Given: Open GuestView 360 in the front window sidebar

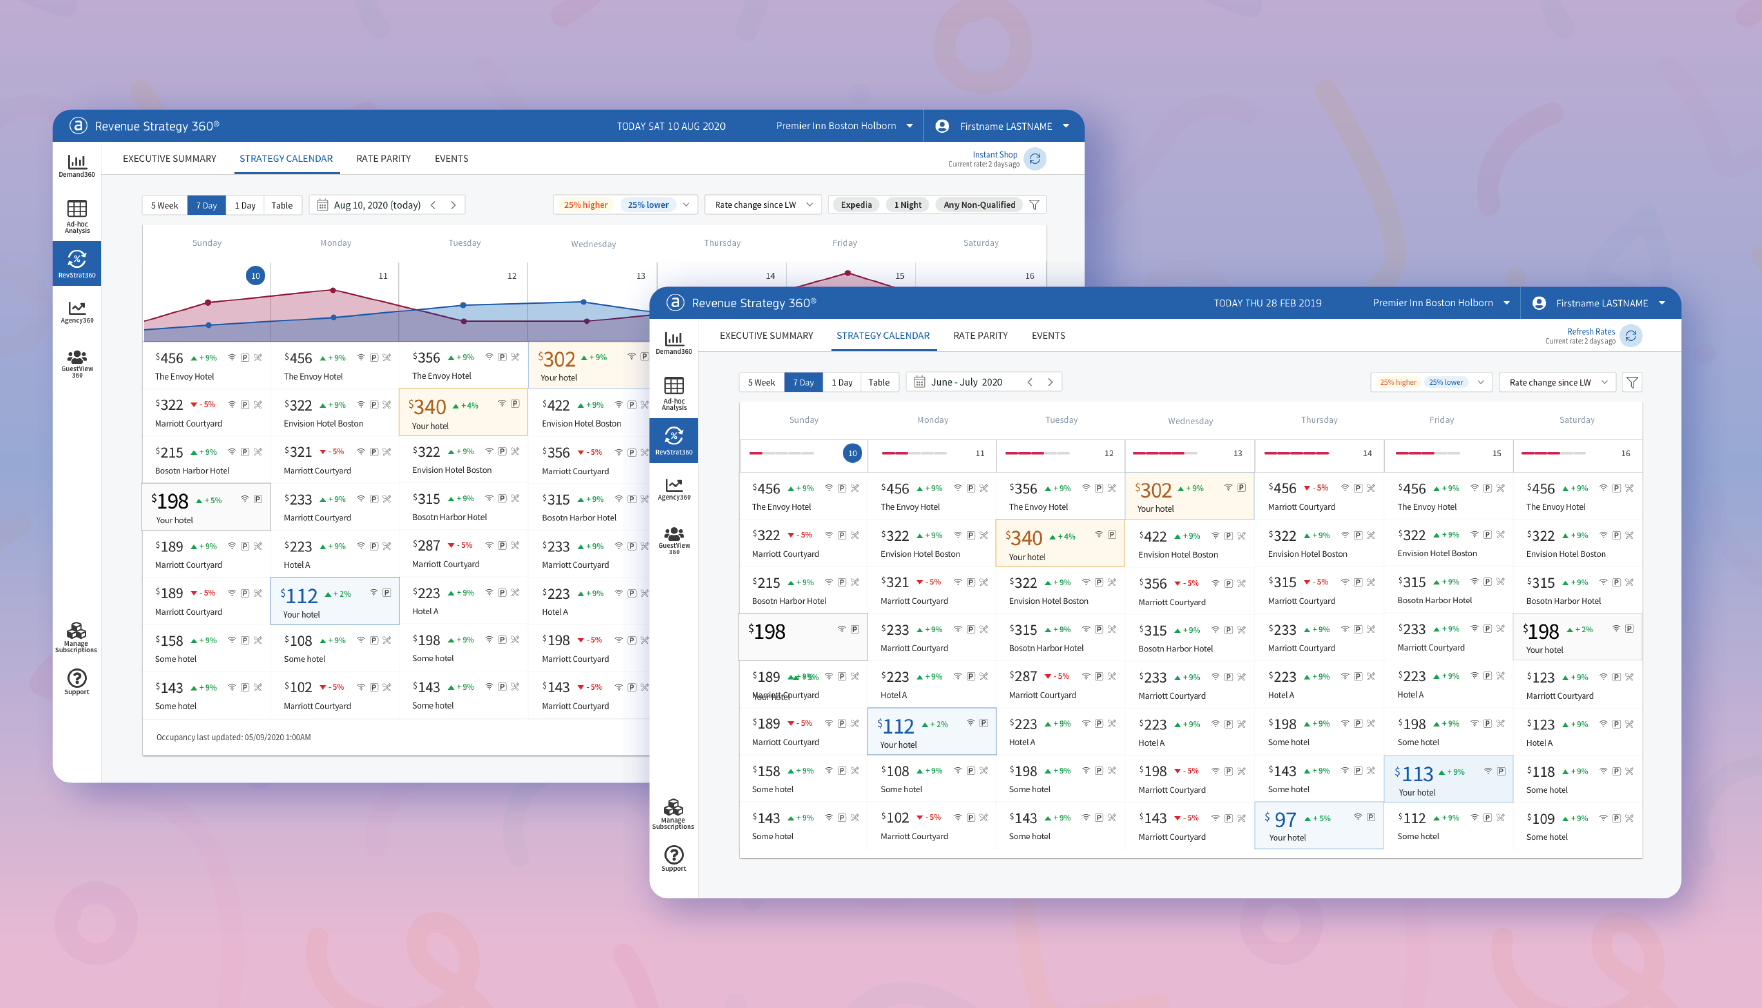Looking at the screenshot, I should tap(674, 539).
